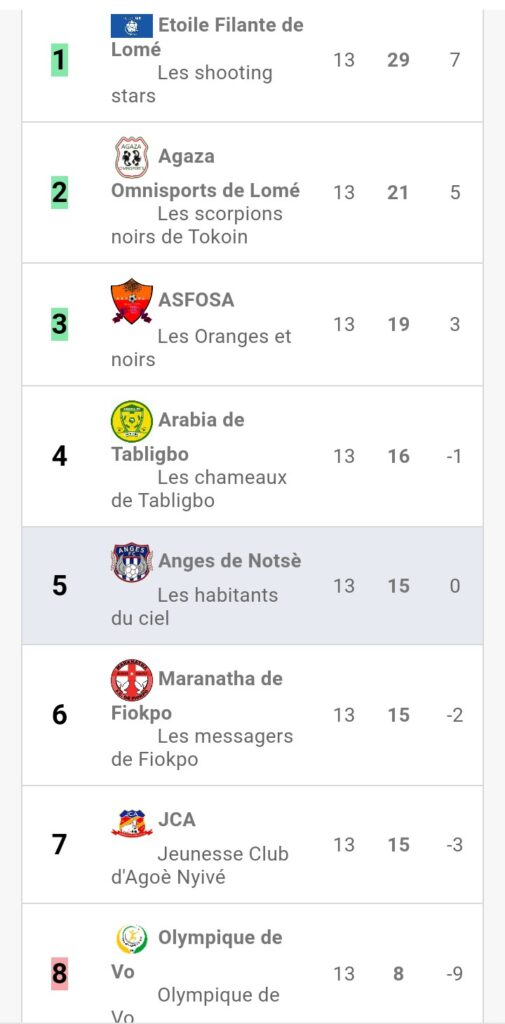The image size is (505, 1024).
Task: Click the green rank 1 badge
Action: [x=59, y=60]
